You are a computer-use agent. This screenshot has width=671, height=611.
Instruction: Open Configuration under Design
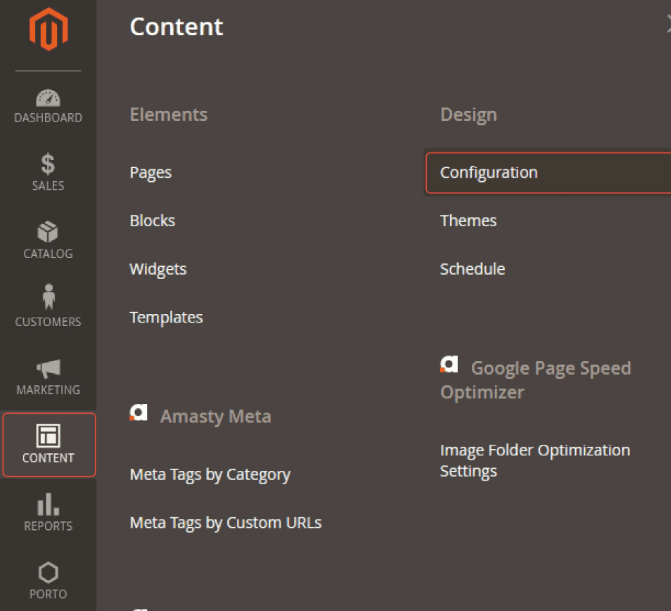tap(549, 172)
